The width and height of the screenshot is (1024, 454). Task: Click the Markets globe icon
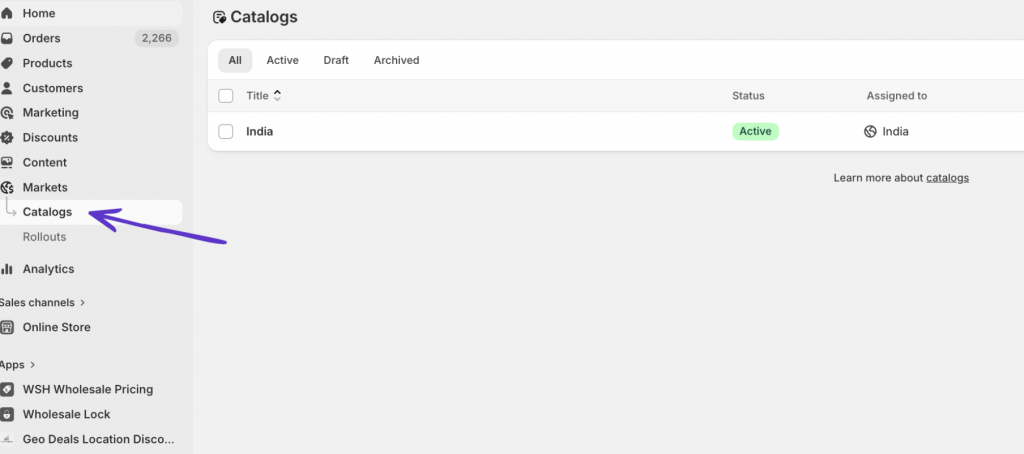[7, 187]
